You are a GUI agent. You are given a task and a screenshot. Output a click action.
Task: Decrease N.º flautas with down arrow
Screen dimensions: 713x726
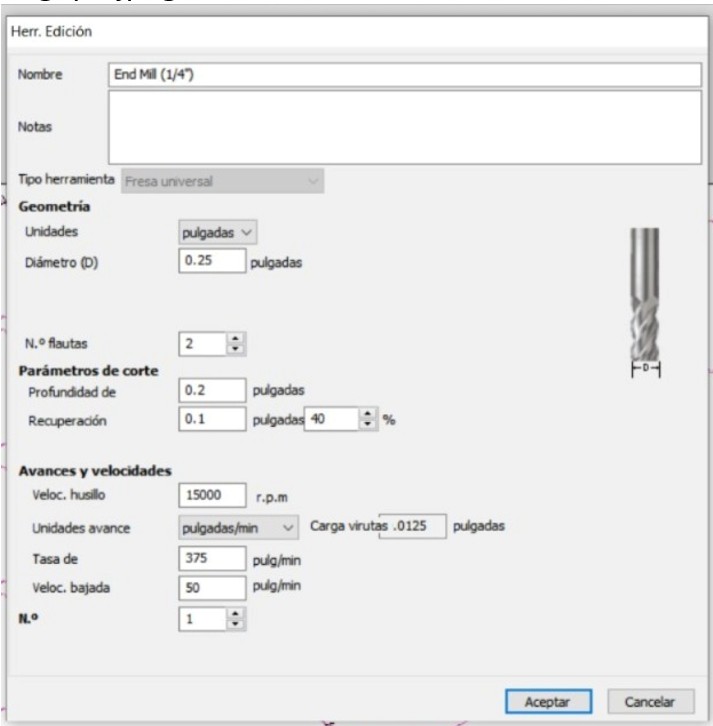(x=236, y=350)
